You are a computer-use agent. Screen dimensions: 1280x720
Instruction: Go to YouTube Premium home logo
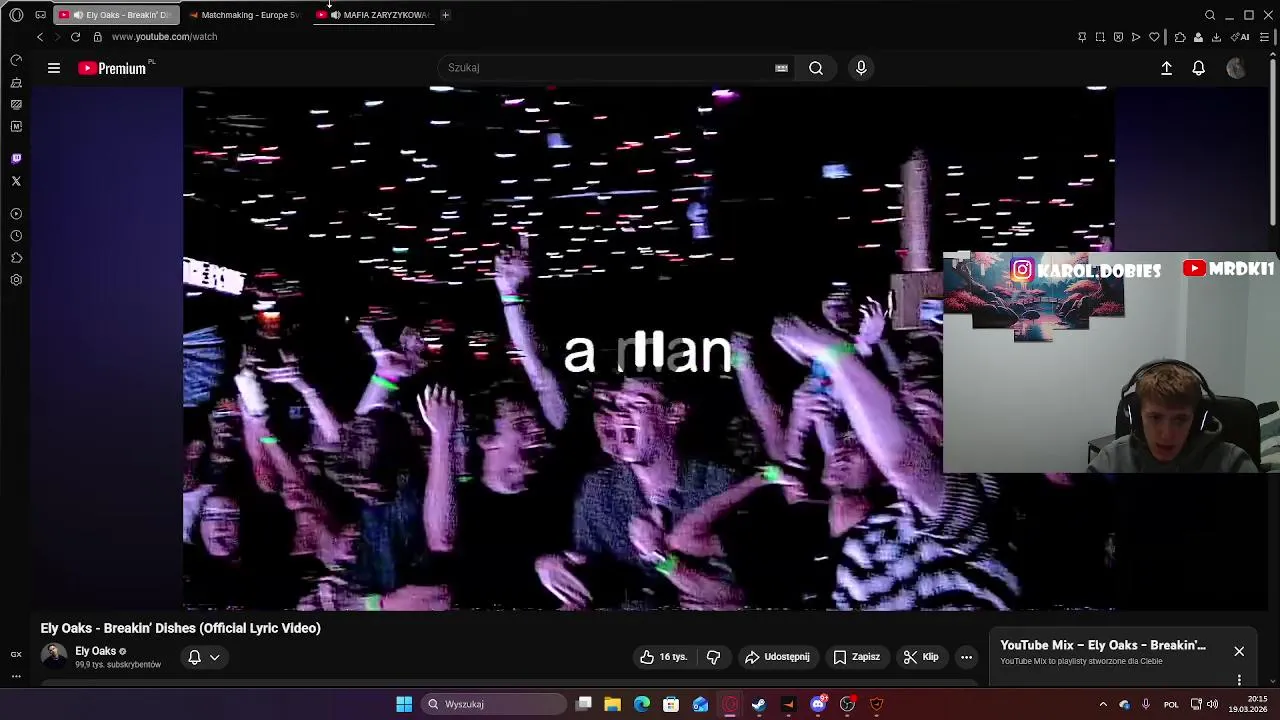(112, 68)
